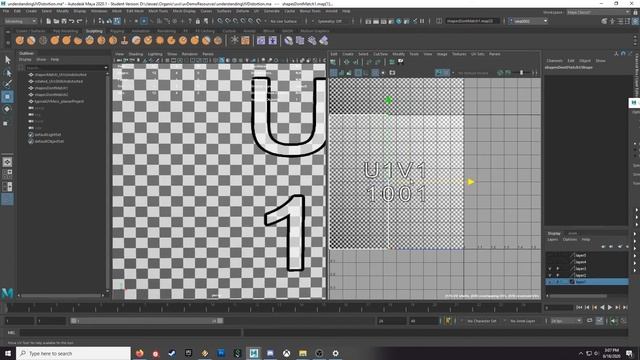Toggle the highlighted snap icon in the status line
Viewport: 640px width, 360px height.
144,21
